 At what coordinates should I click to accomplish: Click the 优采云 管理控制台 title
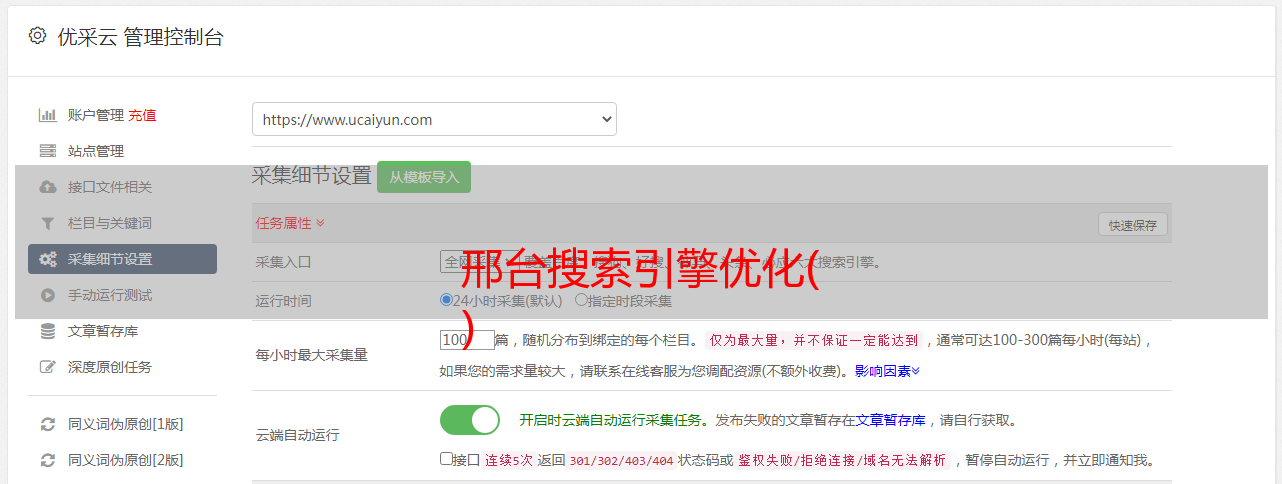point(140,37)
